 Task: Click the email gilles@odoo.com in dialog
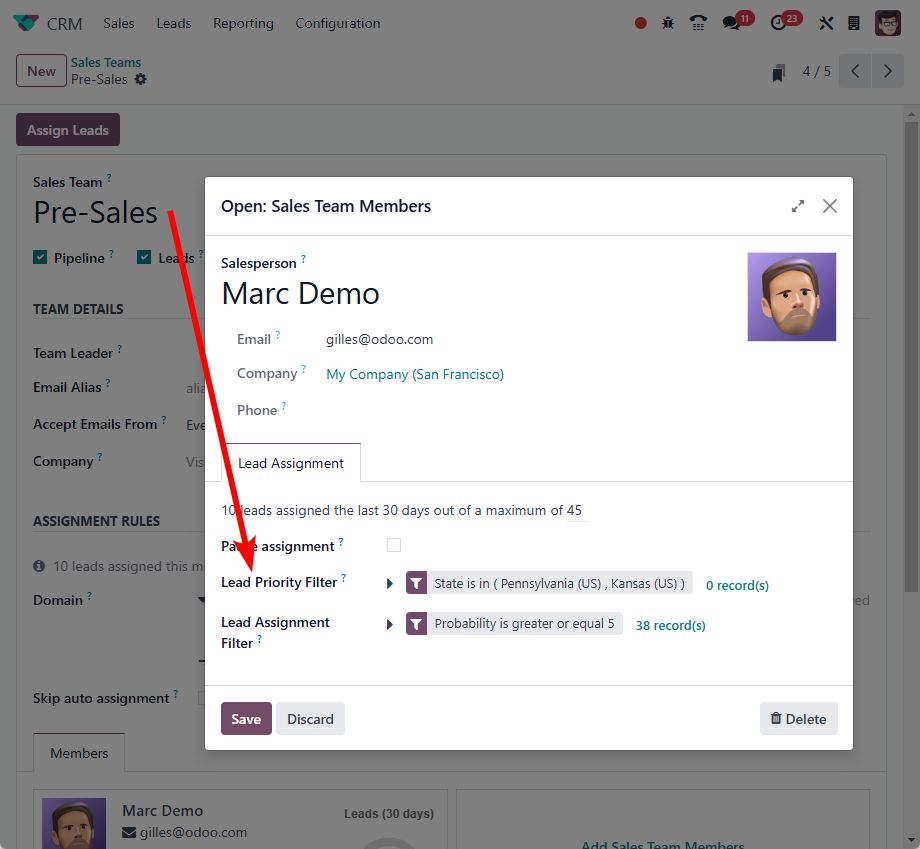pos(380,339)
